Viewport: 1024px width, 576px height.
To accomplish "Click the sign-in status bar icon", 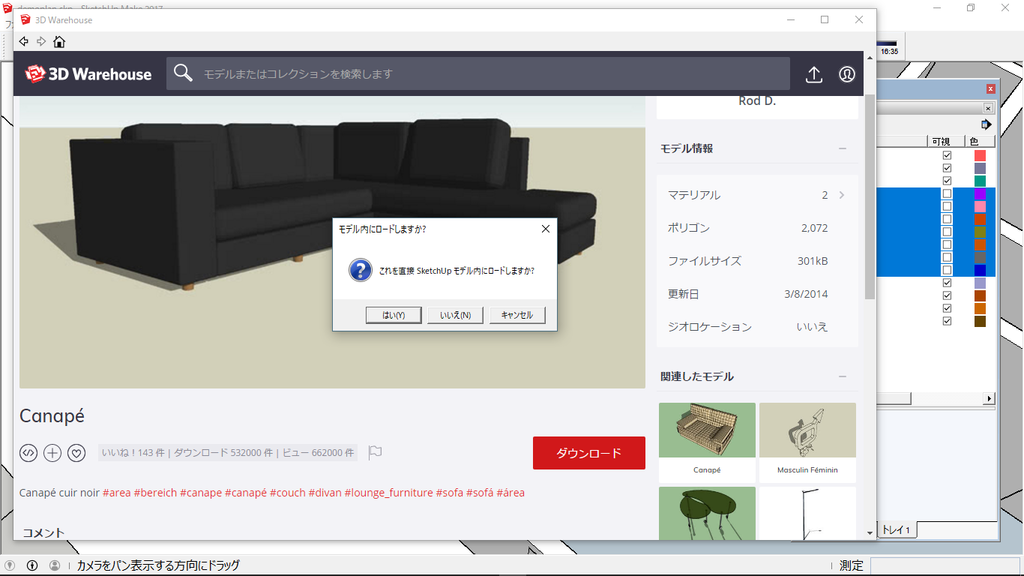I will pyautogui.click(x=55, y=566).
